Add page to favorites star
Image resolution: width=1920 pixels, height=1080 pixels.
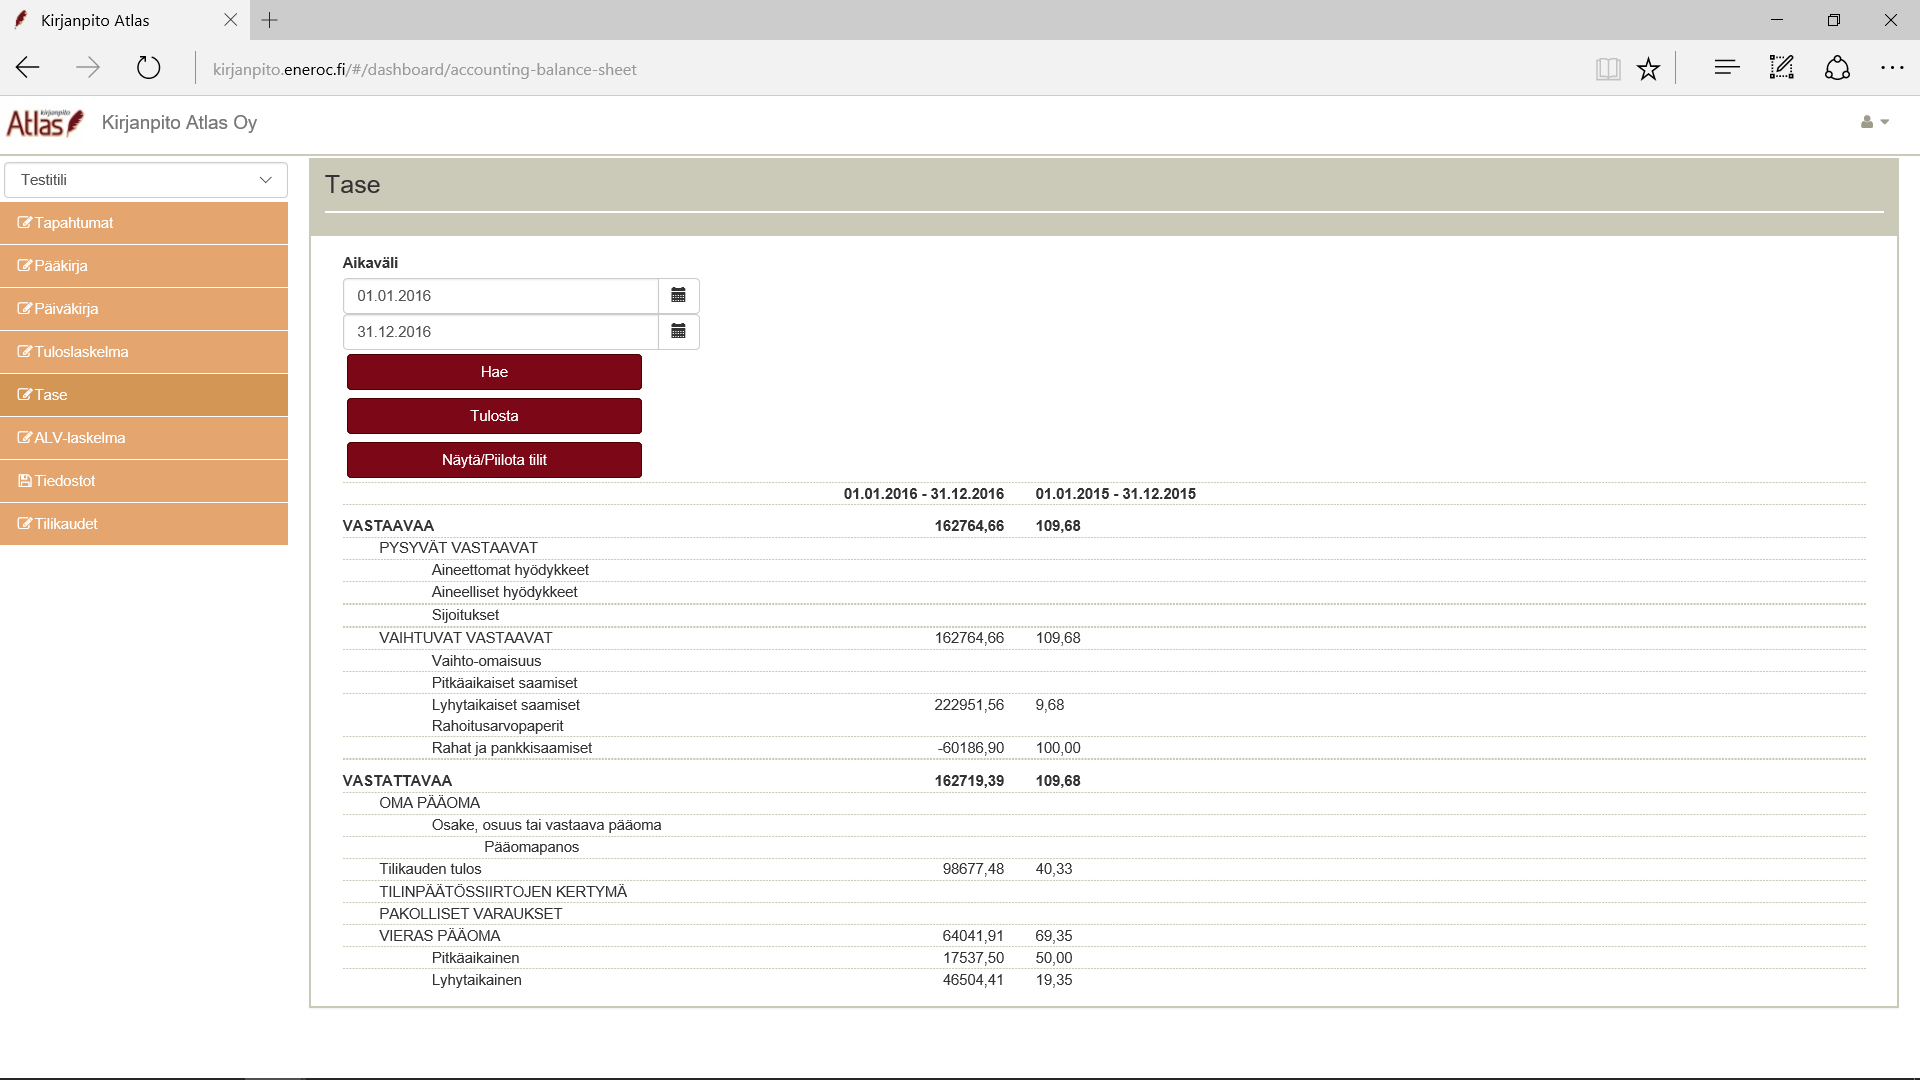tap(1648, 69)
